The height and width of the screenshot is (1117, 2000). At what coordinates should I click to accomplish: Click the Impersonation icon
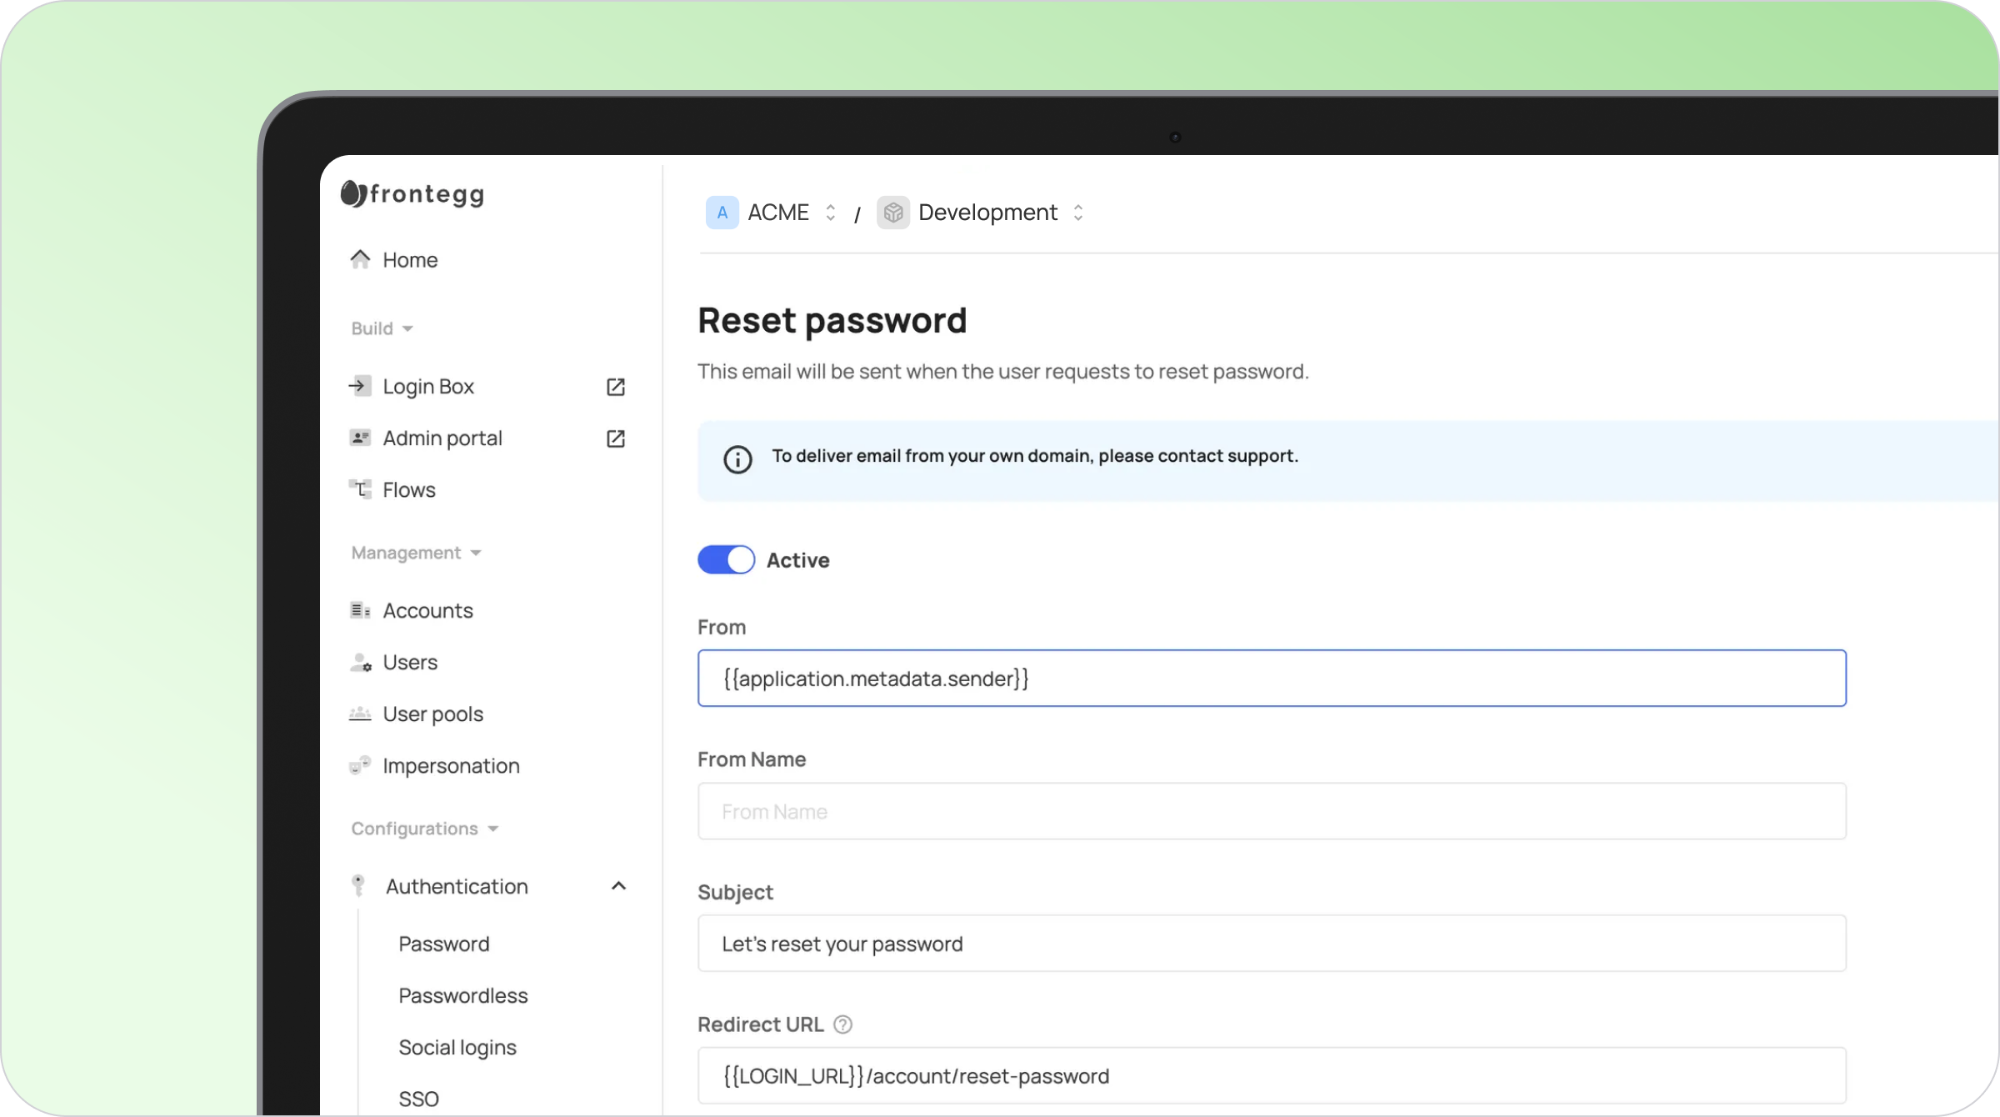coord(360,766)
